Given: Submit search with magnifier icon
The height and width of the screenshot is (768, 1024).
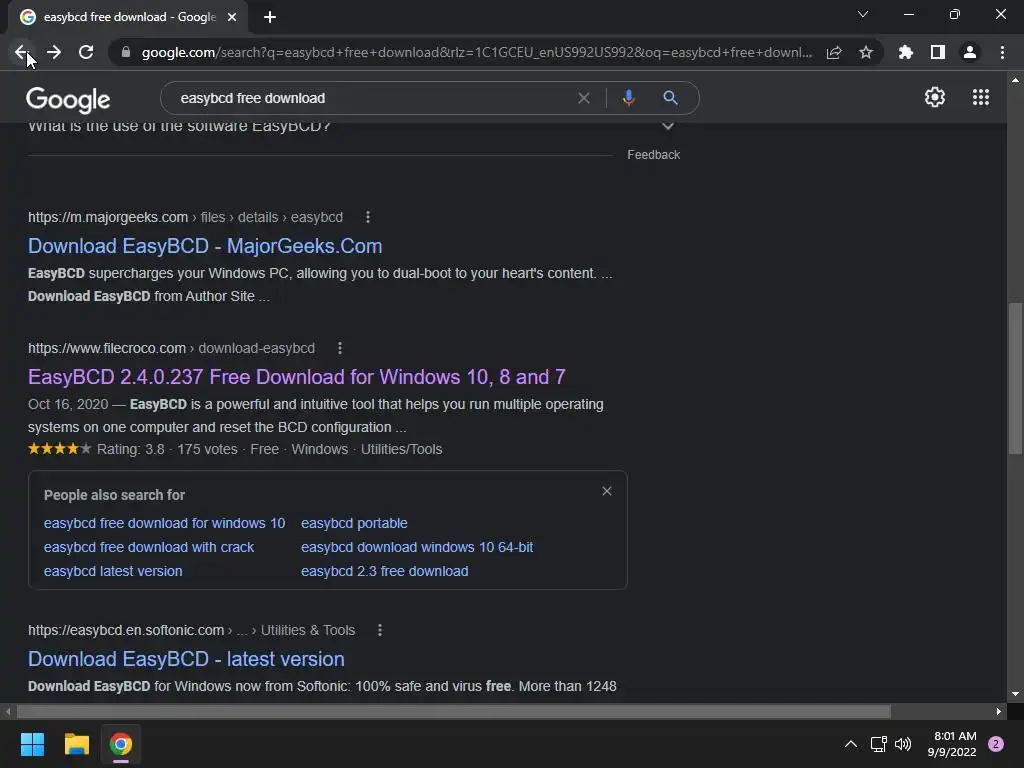Looking at the screenshot, I should [x=670, y=98].
